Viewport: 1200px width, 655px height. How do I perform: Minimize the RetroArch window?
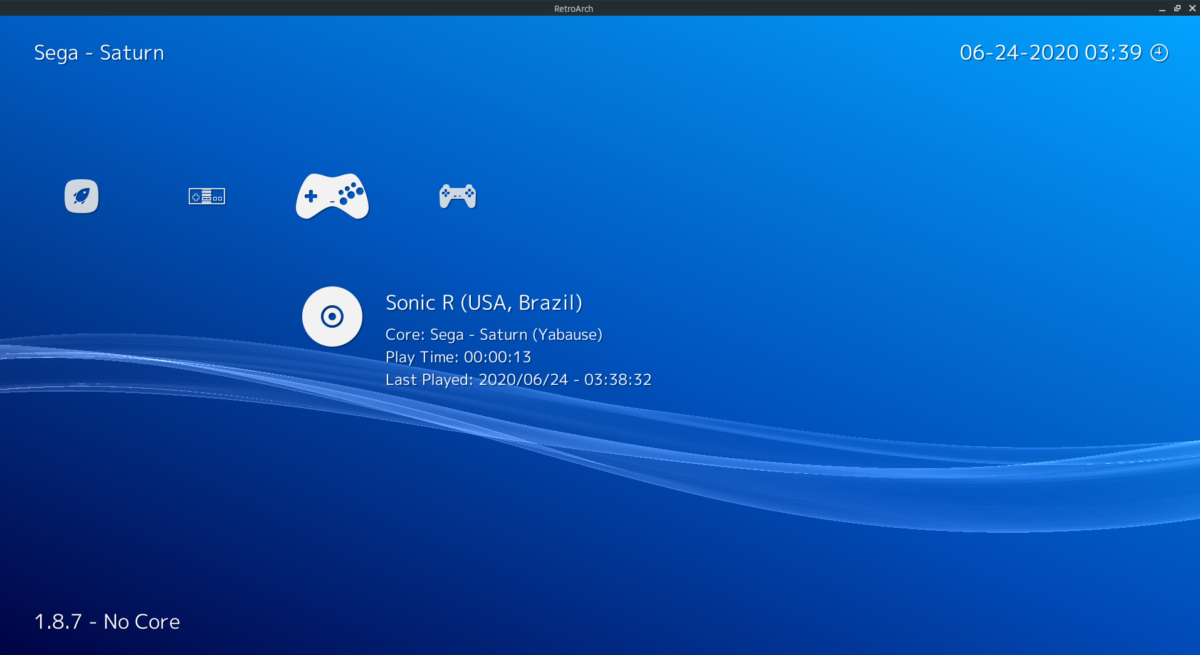click(x=1162, y=8)
